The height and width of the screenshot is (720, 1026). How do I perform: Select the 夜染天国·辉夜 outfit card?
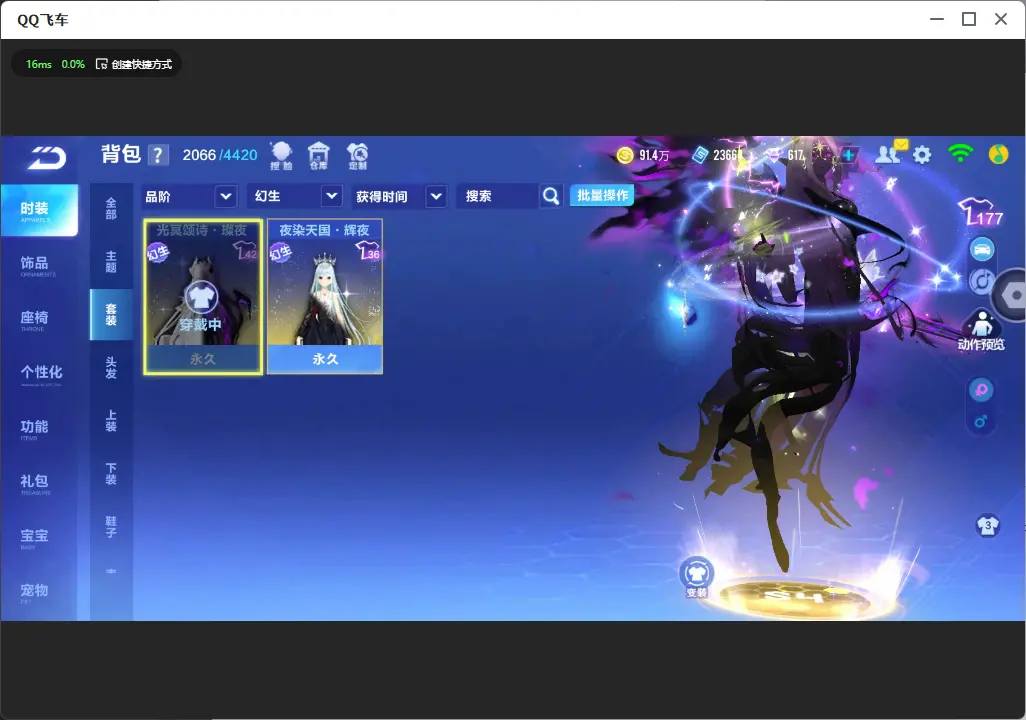[x=325, y=297]
